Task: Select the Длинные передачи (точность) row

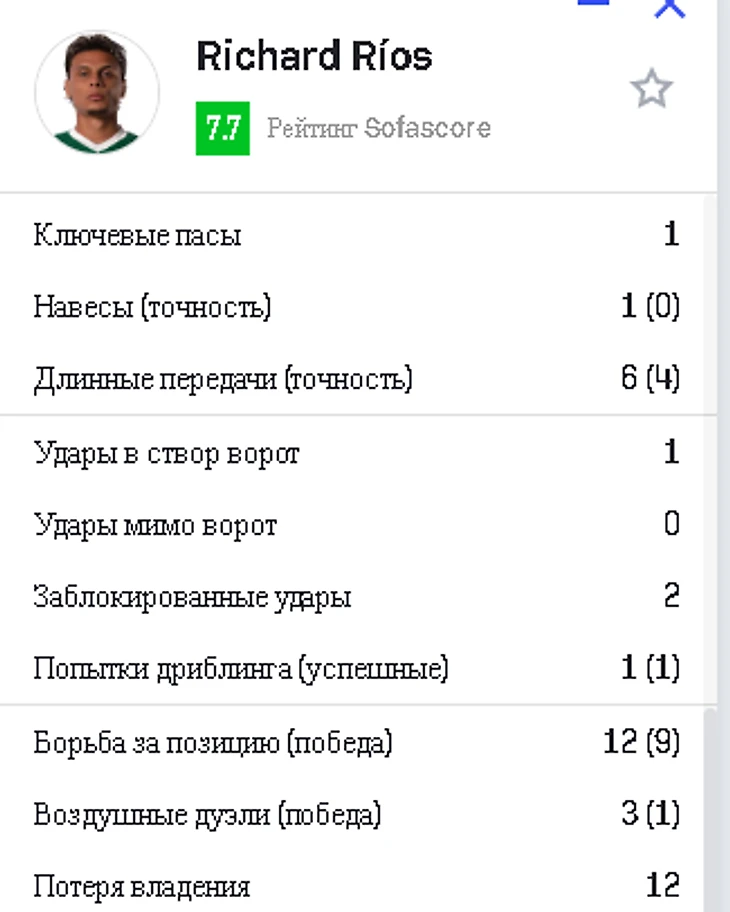Action: (x=357, y=378)
